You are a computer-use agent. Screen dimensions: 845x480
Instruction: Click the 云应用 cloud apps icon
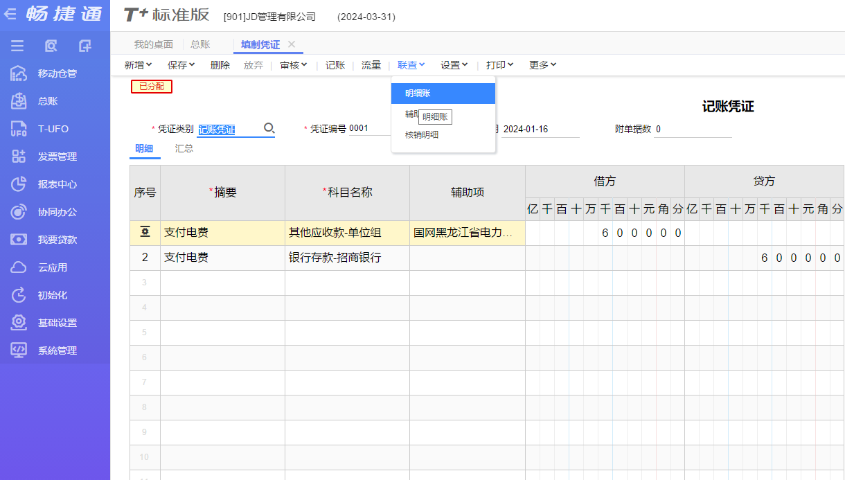click(18, 268)
